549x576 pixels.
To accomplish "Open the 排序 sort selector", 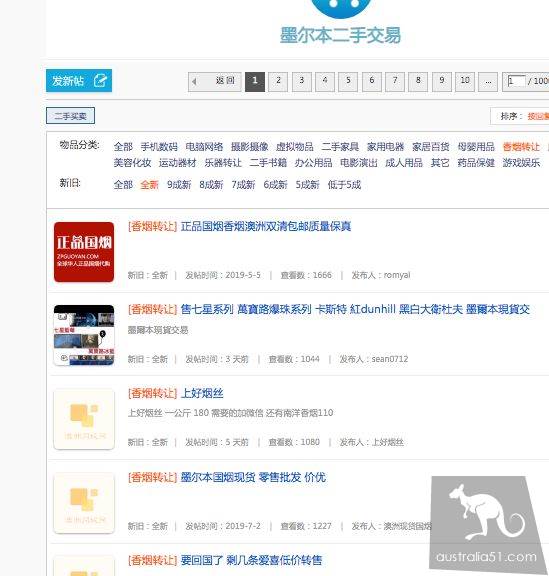I will coord(520,116).
